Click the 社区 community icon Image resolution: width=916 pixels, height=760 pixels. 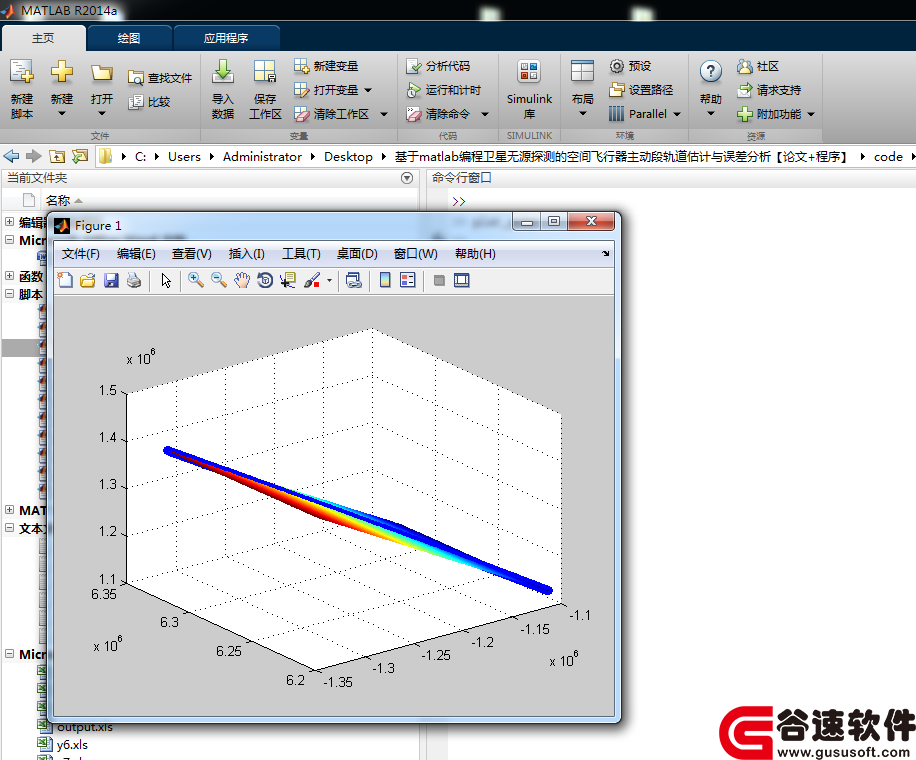[x=744, y=66]
